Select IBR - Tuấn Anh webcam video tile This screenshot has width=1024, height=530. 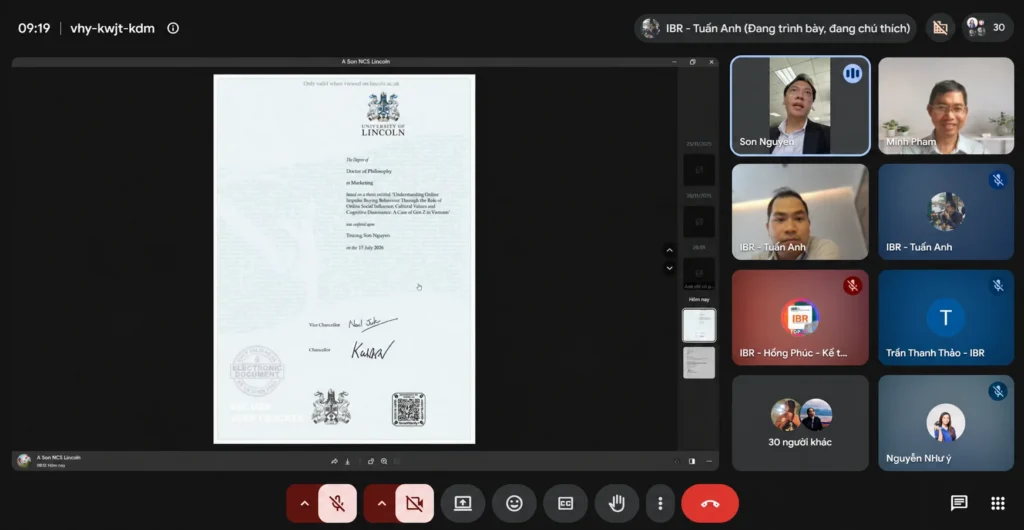coord(800,211)
